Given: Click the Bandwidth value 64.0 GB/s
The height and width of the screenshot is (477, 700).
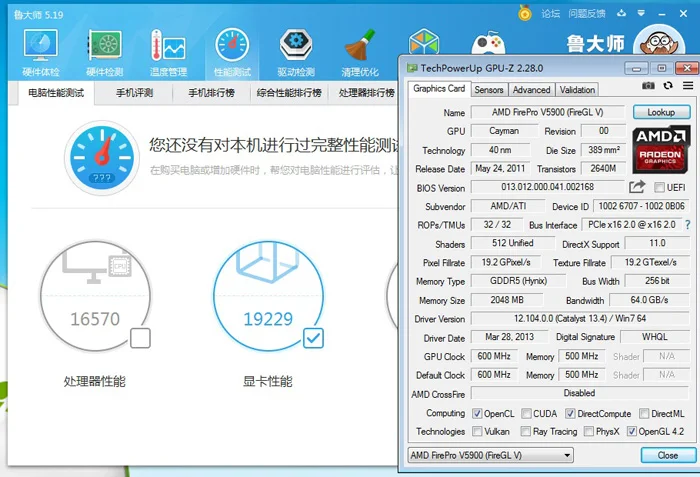Looking at the screenshot, I should (650, 300).
